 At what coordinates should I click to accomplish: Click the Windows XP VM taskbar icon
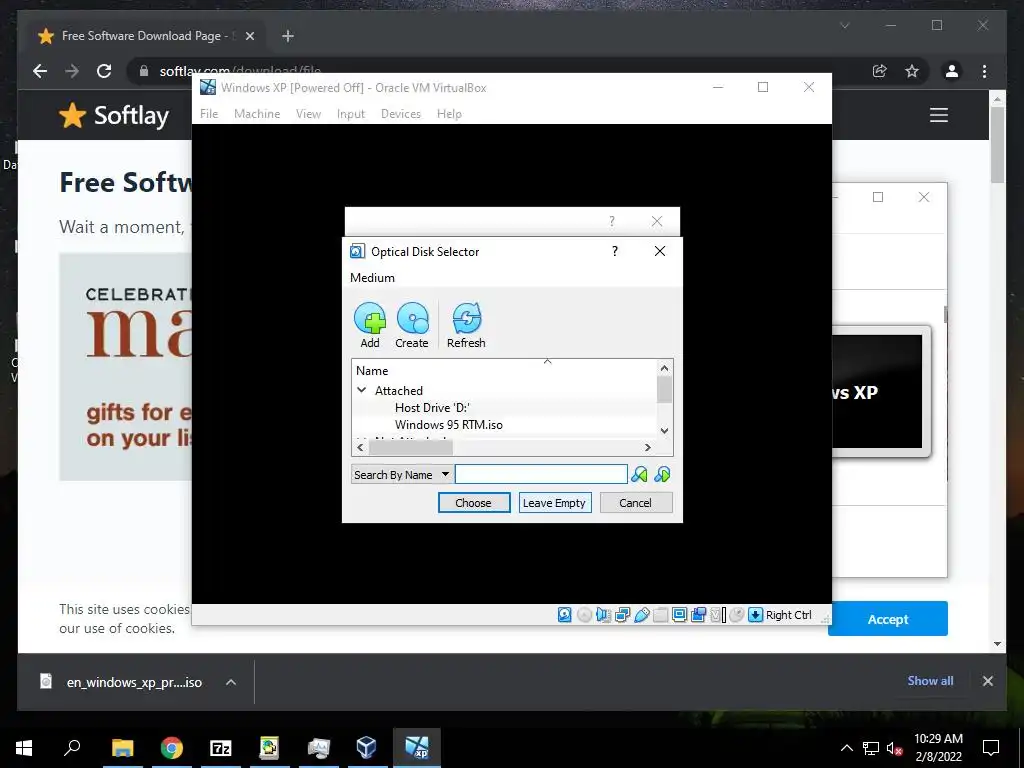point(417,748)
